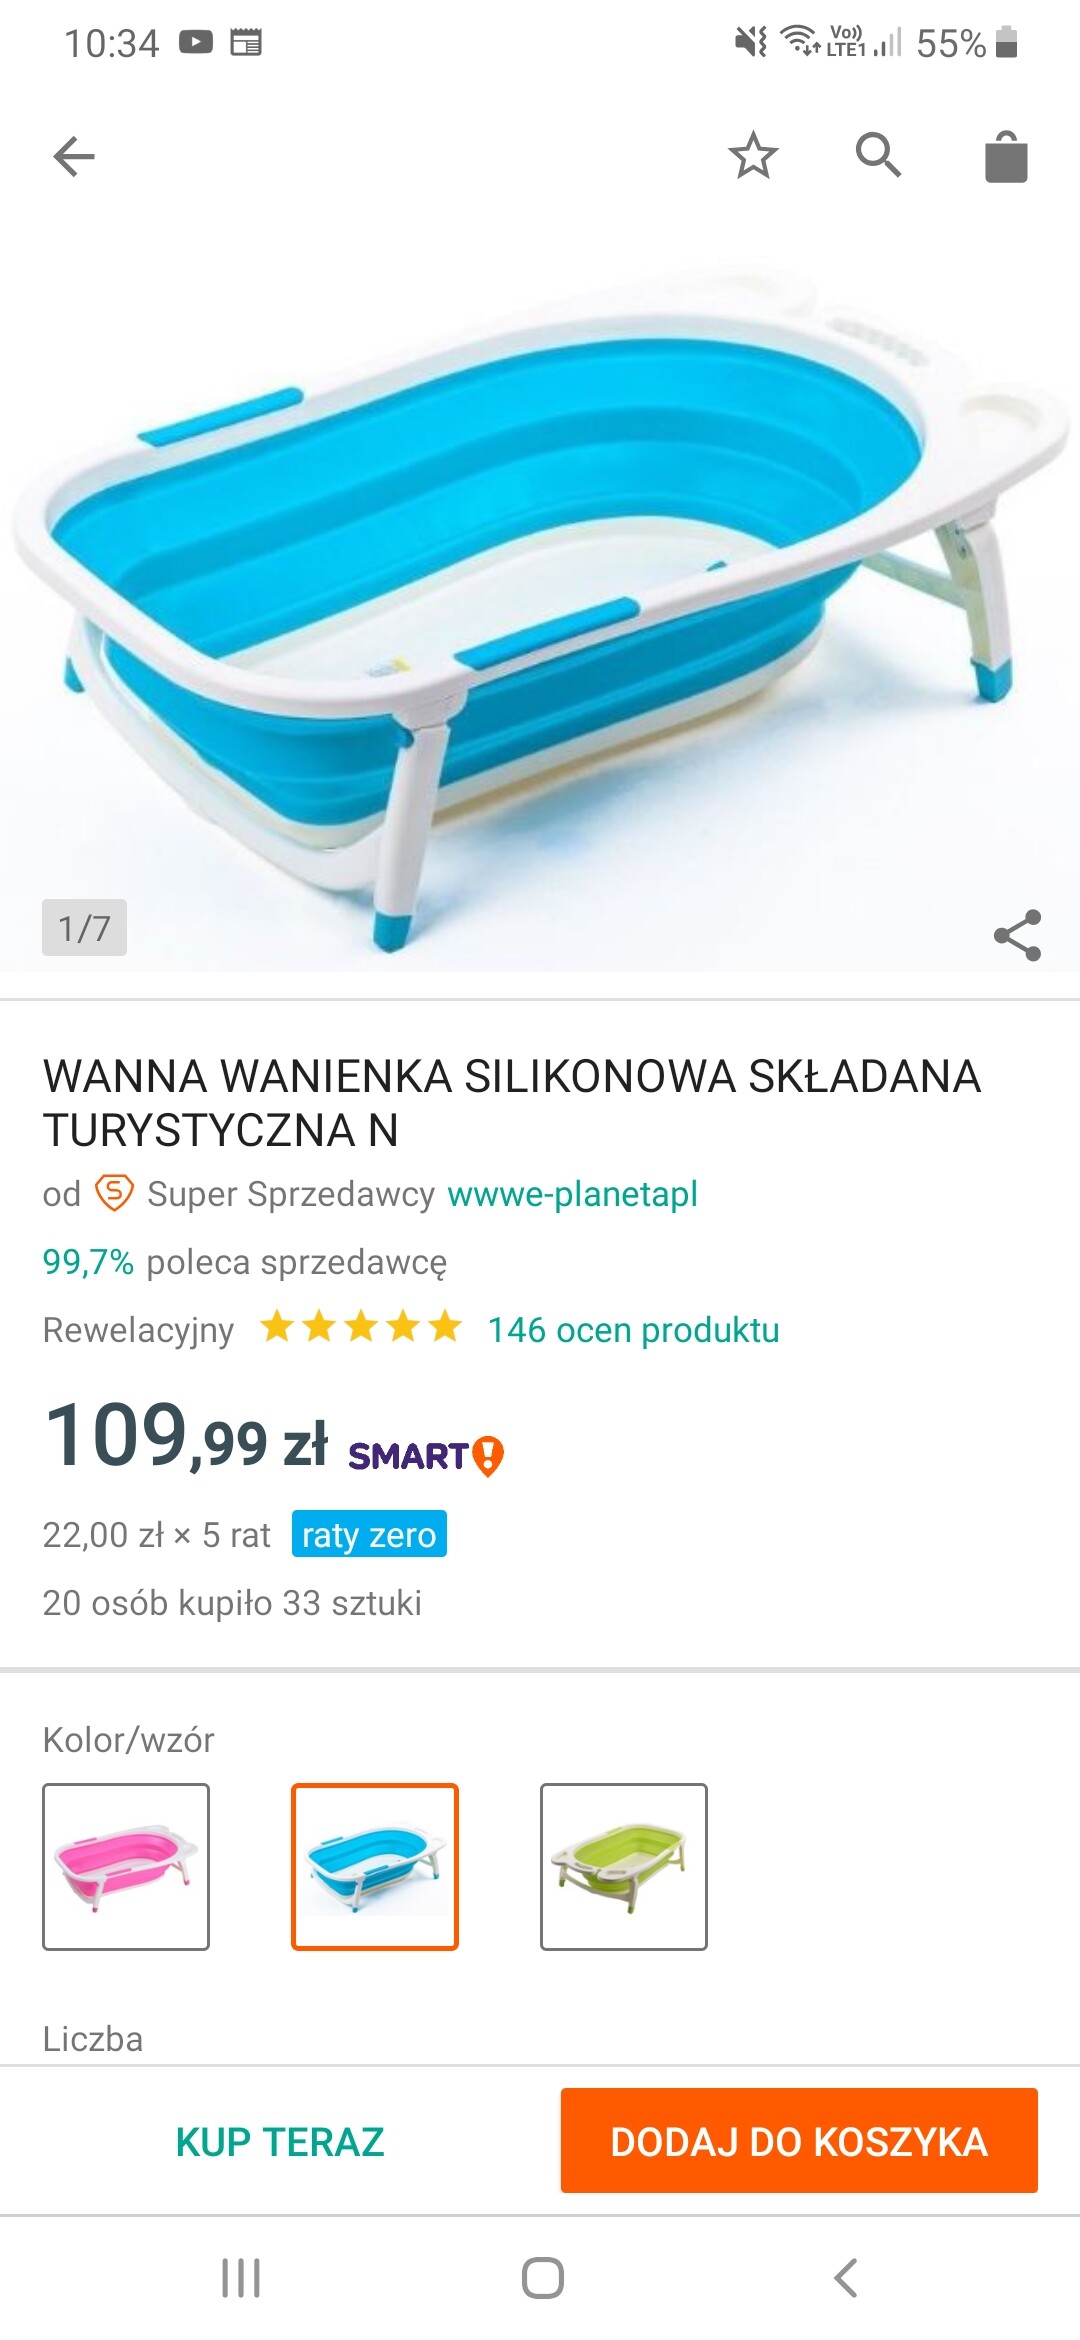Screen dimensions: 1080x2340
Task: Select the blue bathtub color variant
Action: click(375, 1866)
